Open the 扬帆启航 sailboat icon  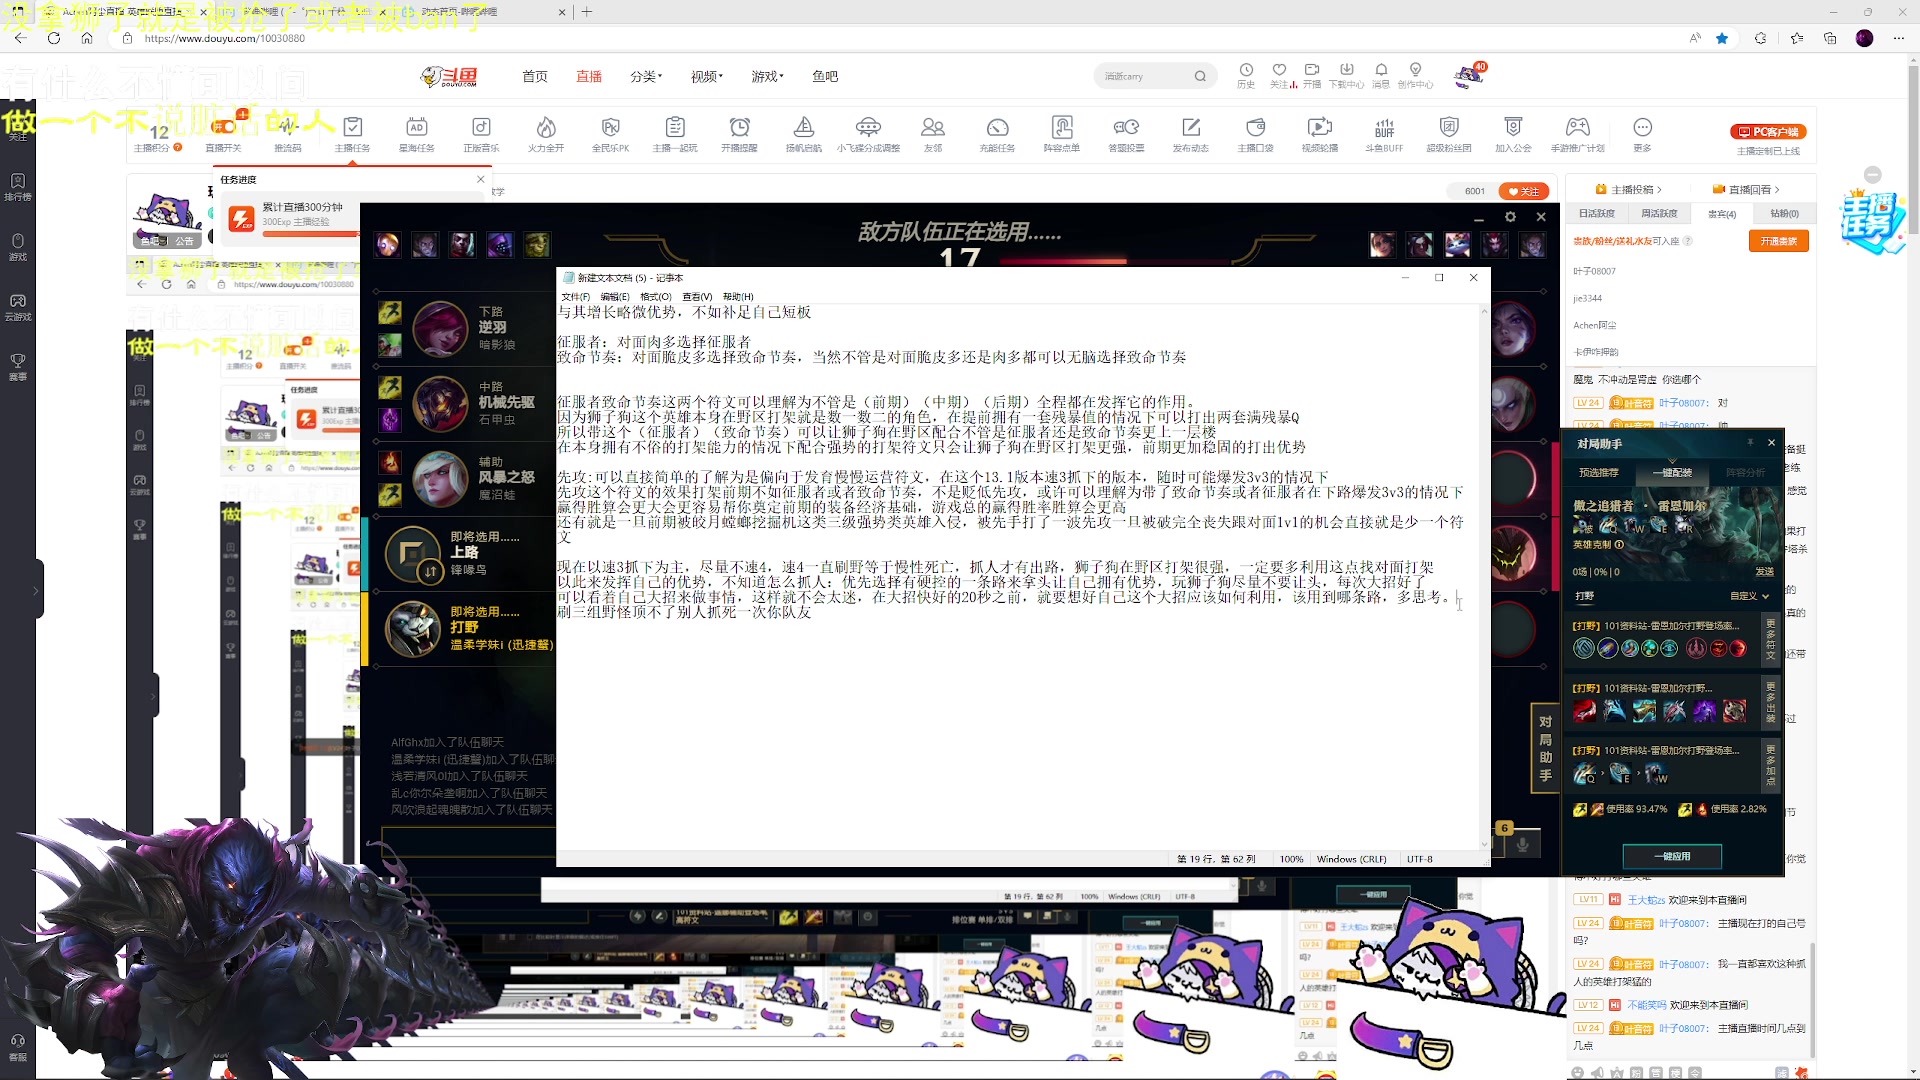(804, 133)
